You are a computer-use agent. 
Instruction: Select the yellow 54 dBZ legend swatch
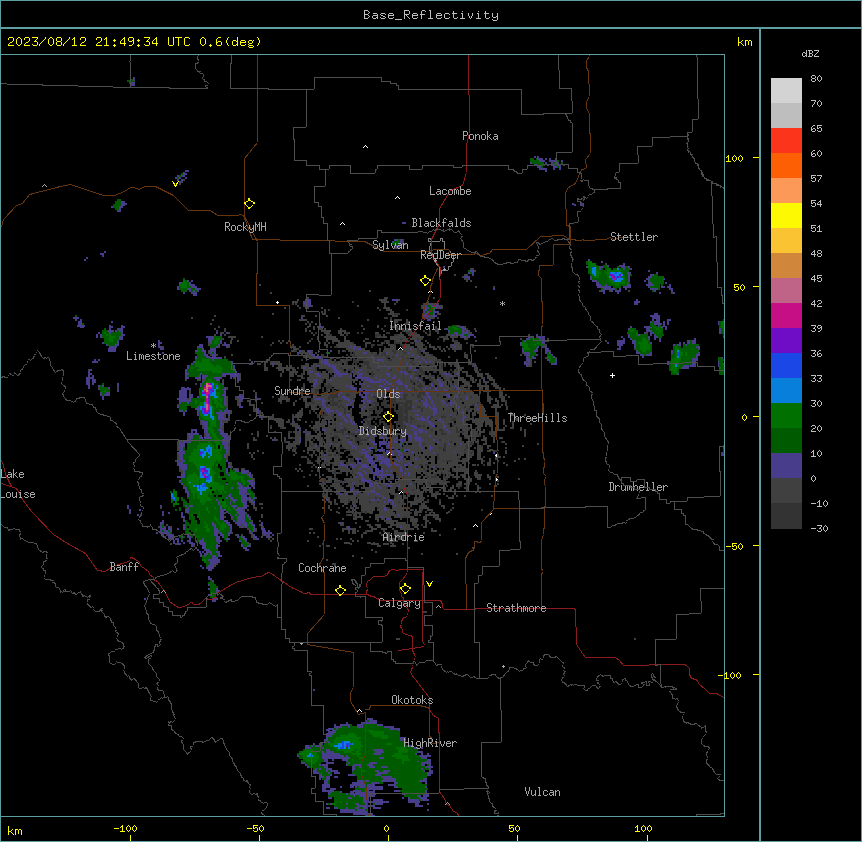[x=786, y=215]
